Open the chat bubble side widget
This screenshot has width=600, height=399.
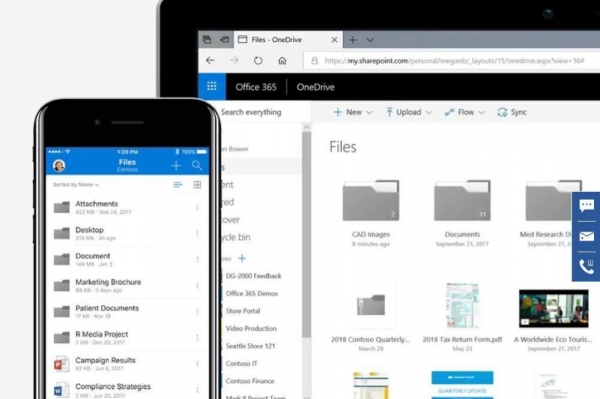[587, 206]
